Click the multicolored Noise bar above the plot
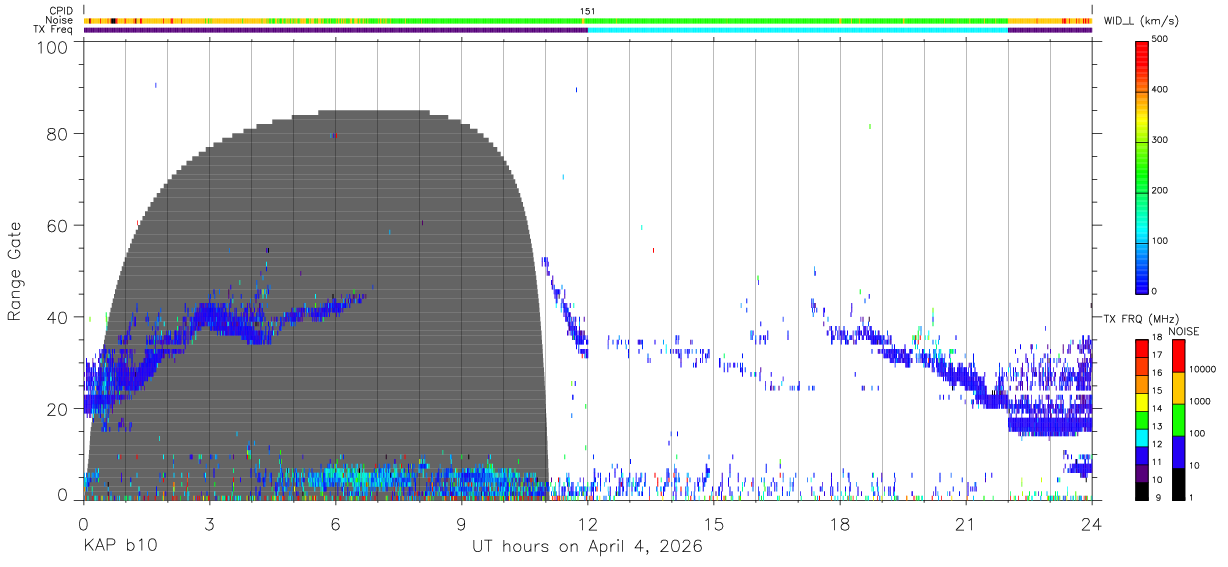 click(x=587, y=20)
